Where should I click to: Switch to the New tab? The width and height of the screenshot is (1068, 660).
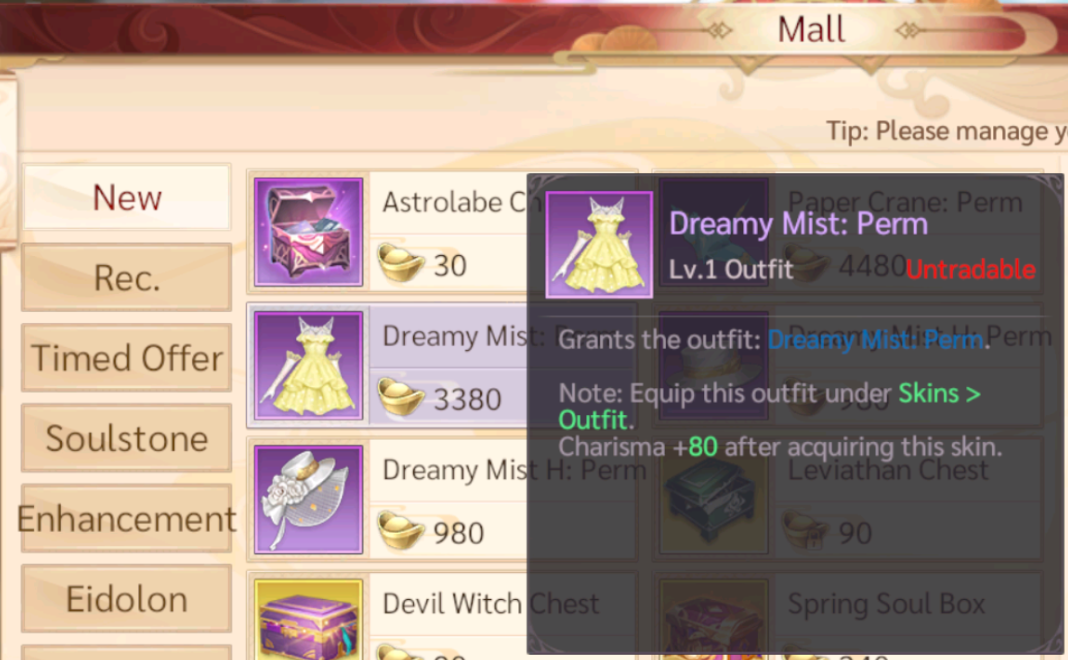coord(127,198)
